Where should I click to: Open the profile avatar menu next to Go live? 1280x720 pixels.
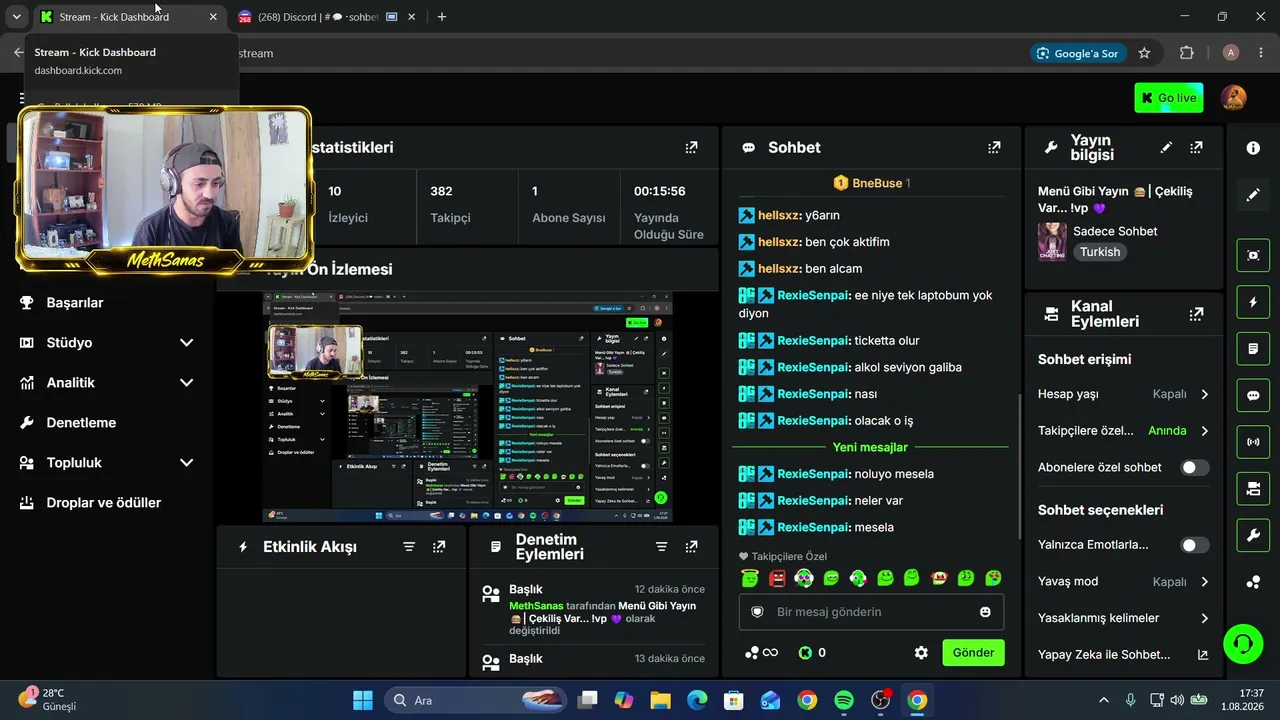click(1234, 98)
